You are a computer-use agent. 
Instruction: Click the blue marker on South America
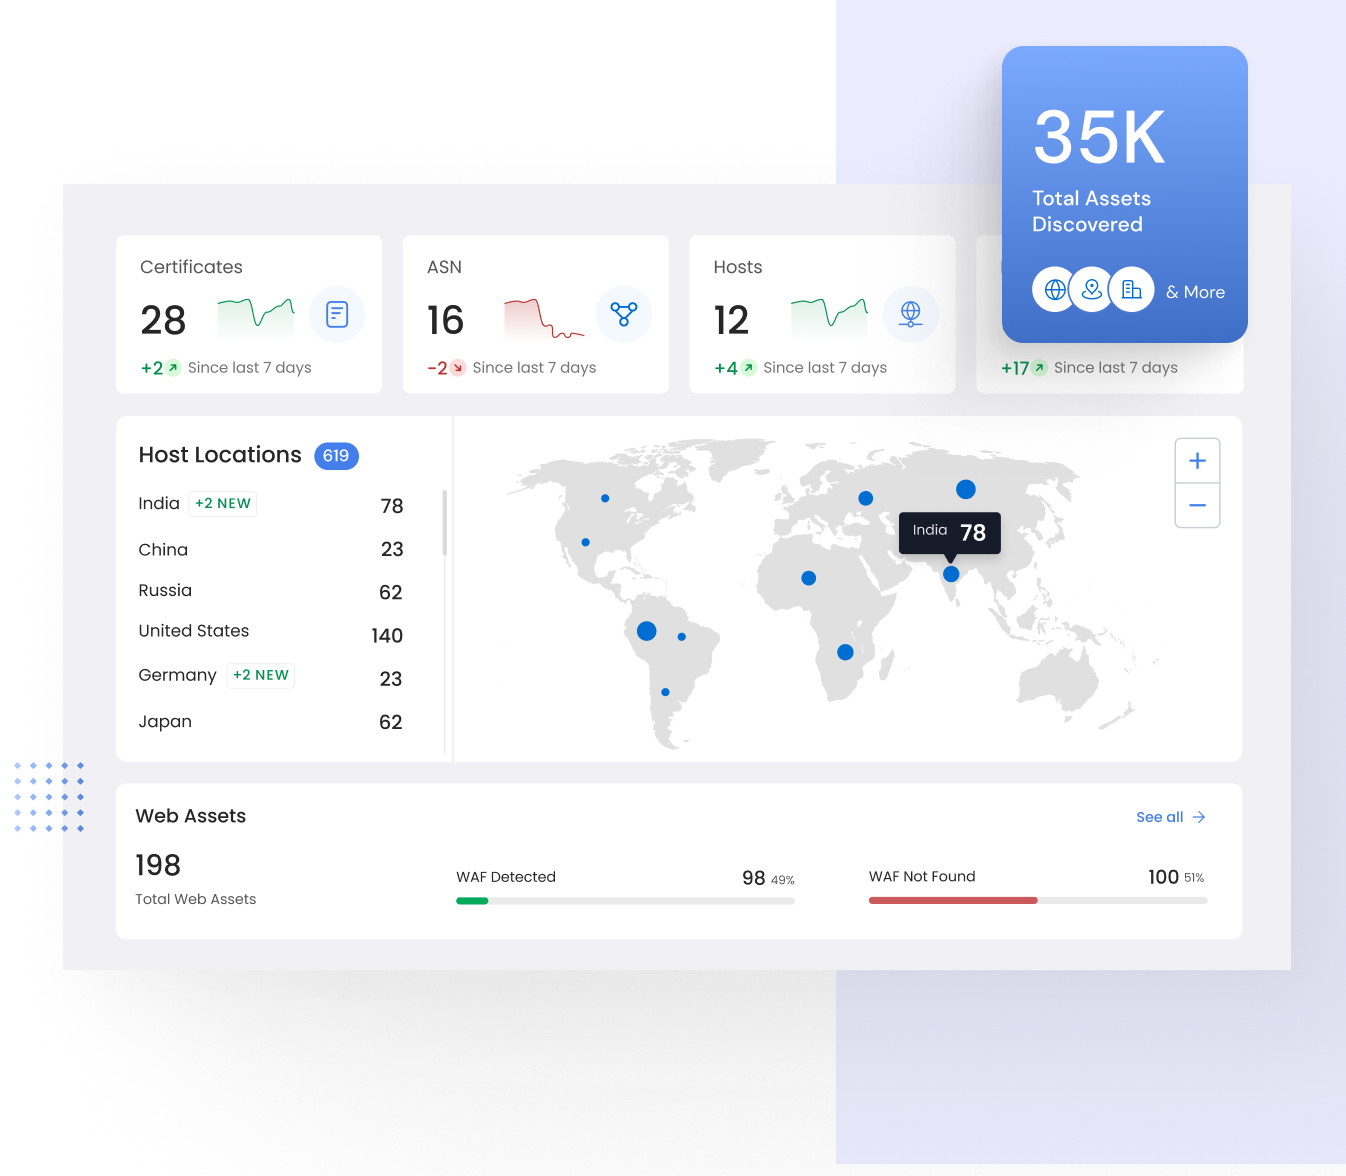point(646,630)
